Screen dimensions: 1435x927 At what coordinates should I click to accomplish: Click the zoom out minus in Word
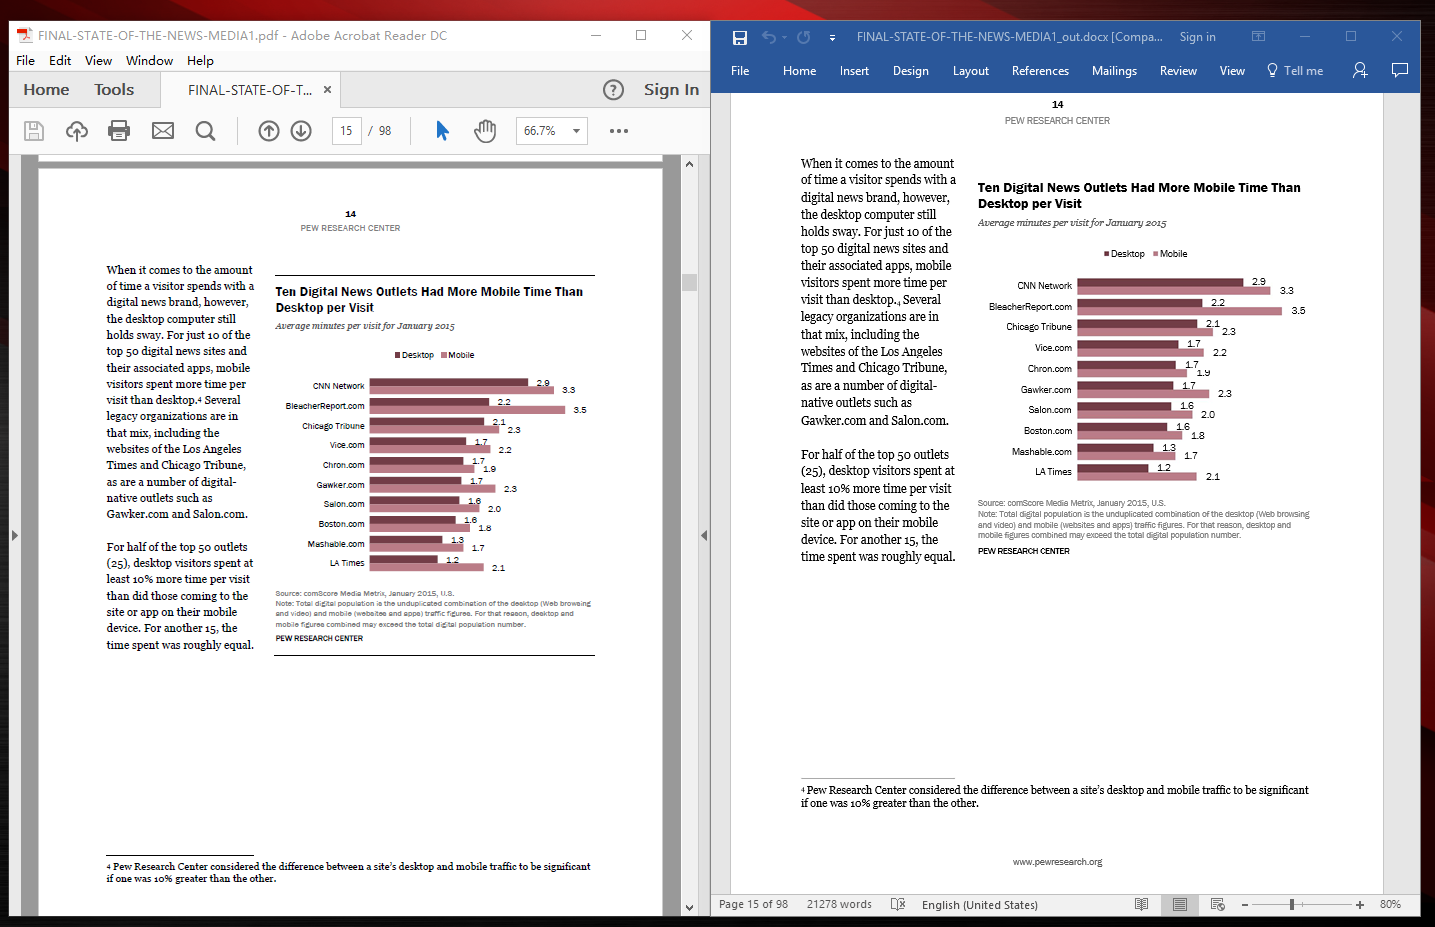[x=1245, y=905]
